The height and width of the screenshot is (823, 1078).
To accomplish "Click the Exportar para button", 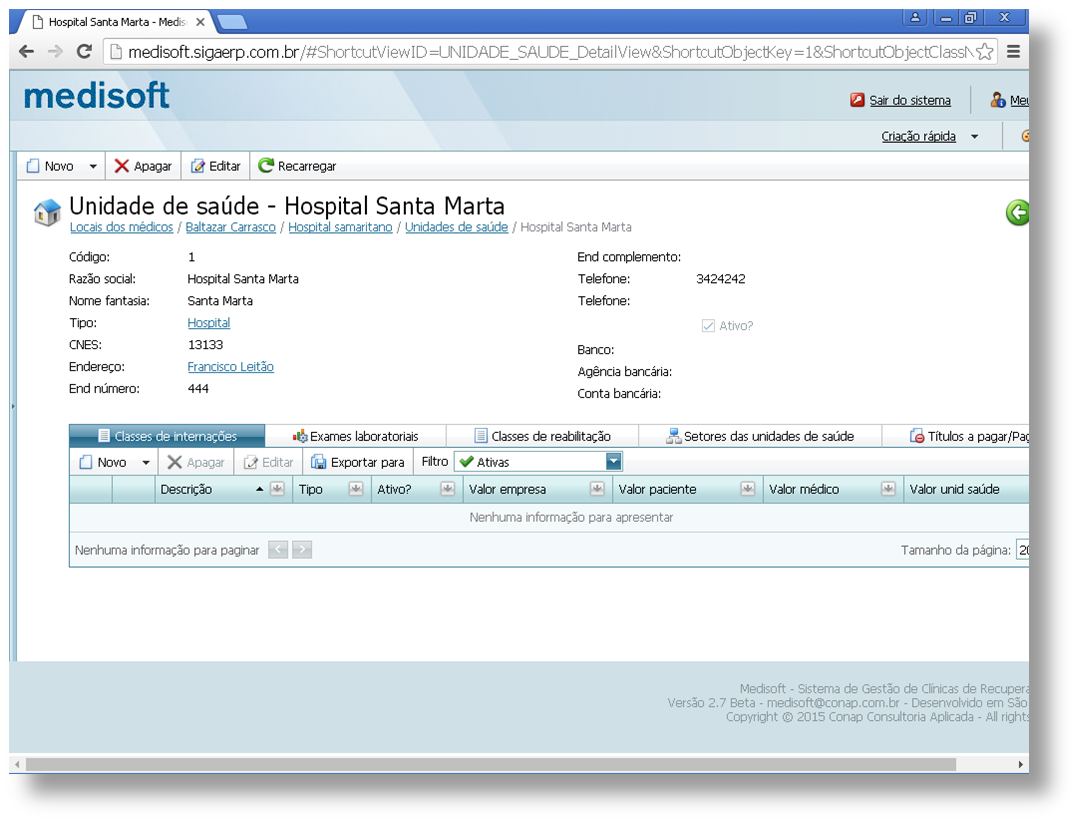I will coord(358,462).
